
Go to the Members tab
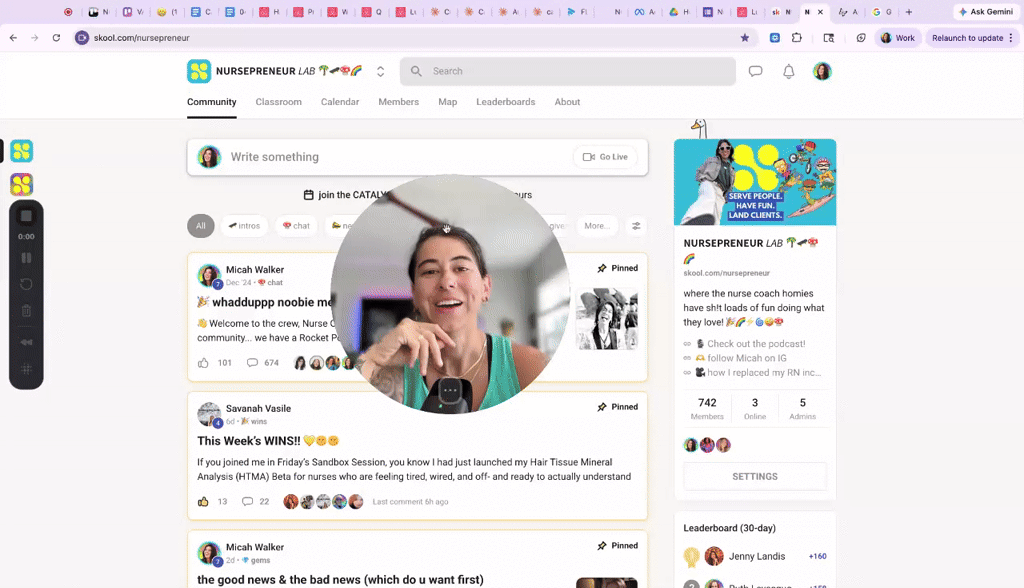coord(398,102)
